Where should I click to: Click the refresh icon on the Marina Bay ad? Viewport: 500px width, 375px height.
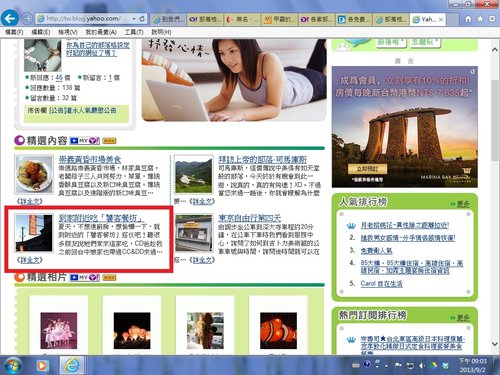tap(472, 72)
